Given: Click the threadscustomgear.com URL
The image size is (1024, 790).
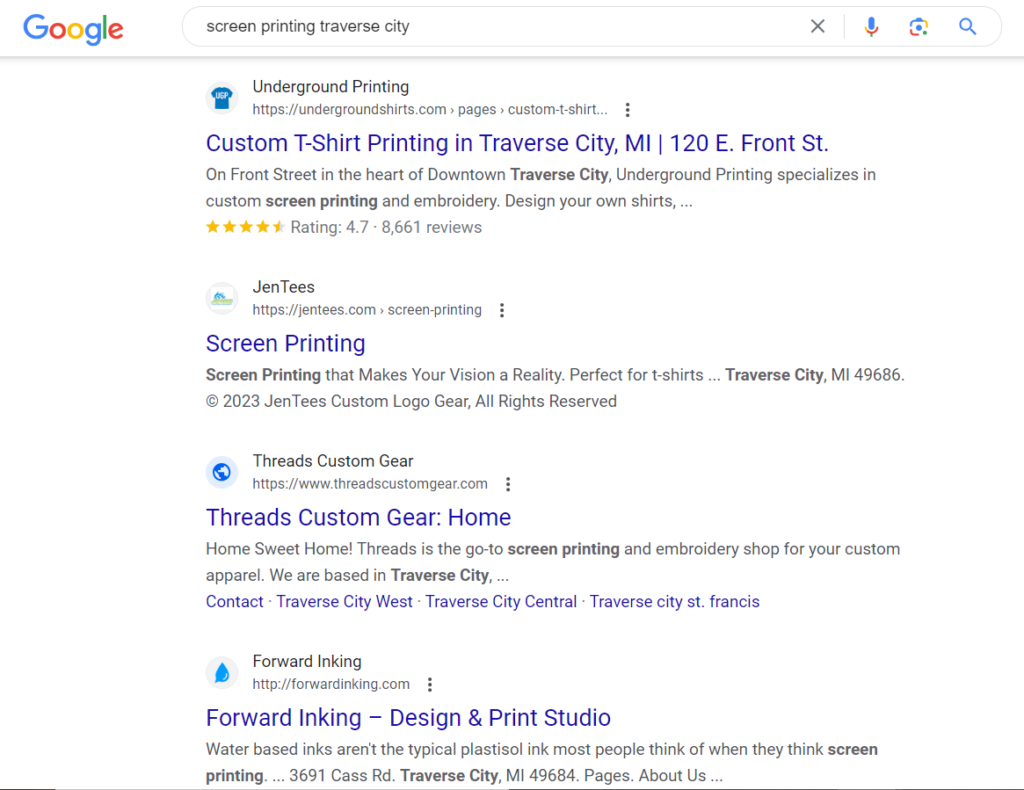Looking at the screenshot, I should tap(370, 484).
